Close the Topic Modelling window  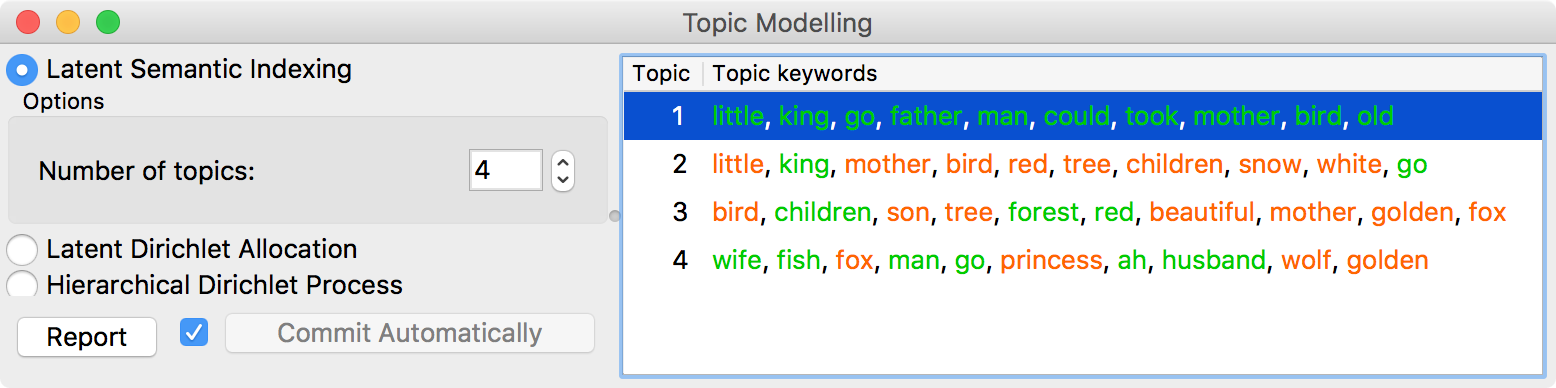[x=27, y=22]
